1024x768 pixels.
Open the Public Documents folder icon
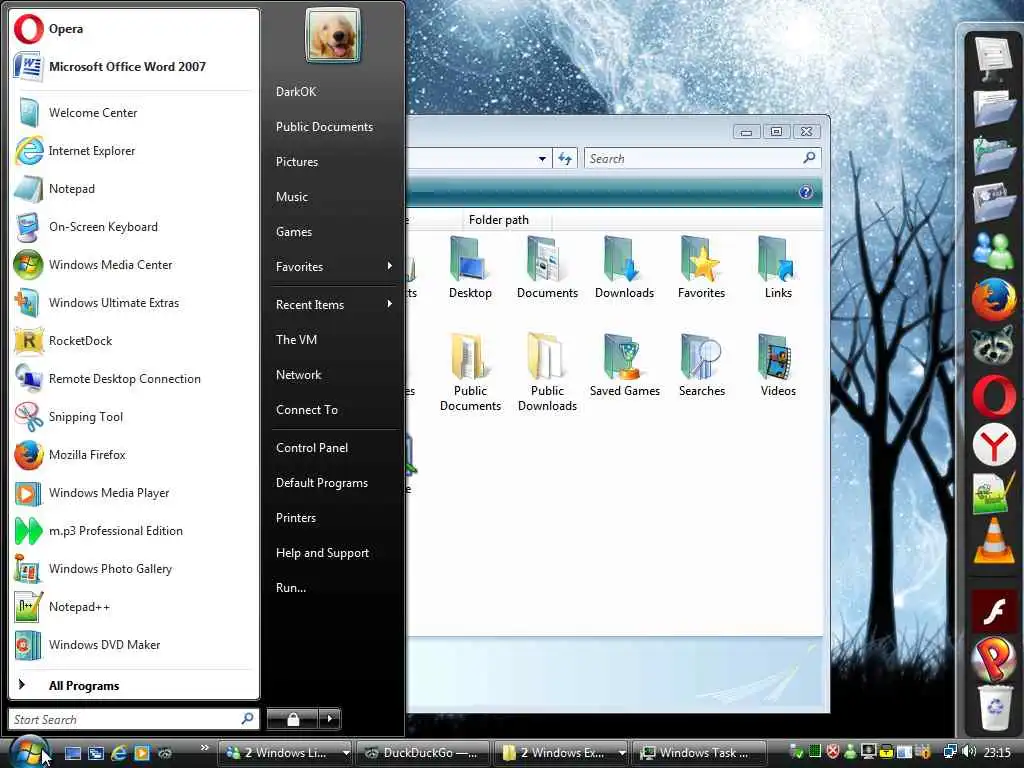[470, 372]
